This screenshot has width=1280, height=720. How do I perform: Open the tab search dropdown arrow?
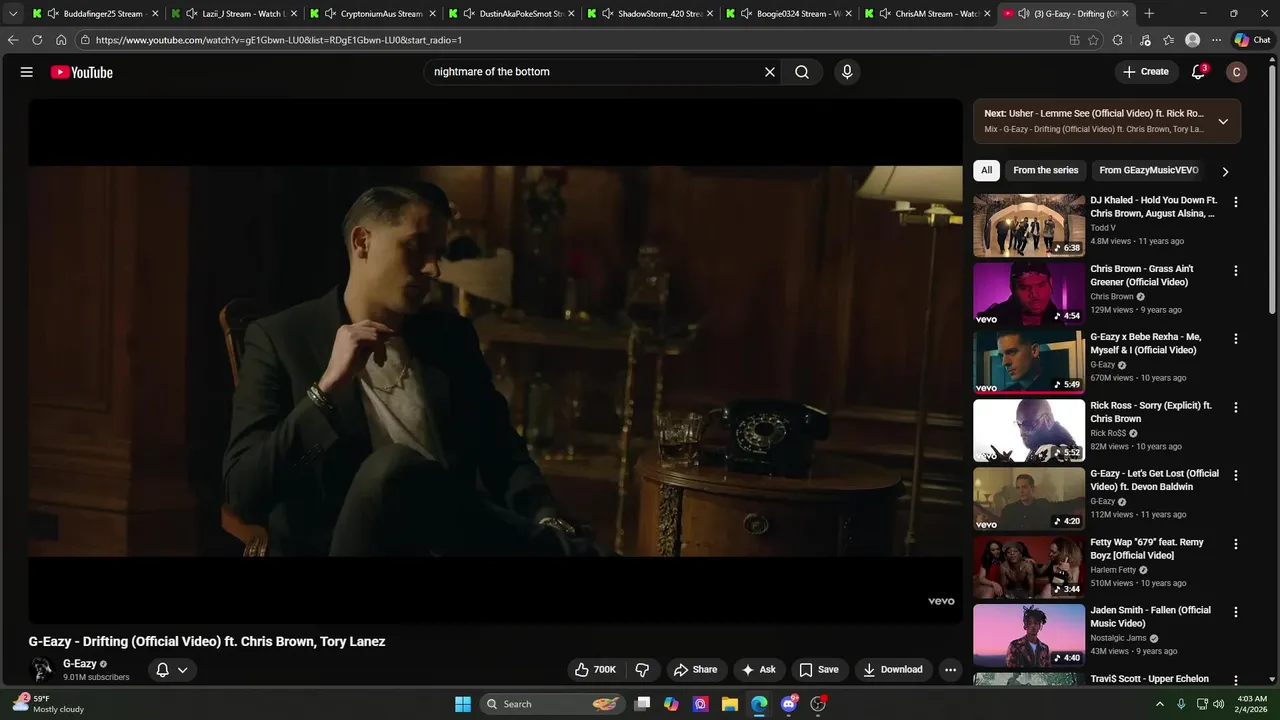pos(13,14)
